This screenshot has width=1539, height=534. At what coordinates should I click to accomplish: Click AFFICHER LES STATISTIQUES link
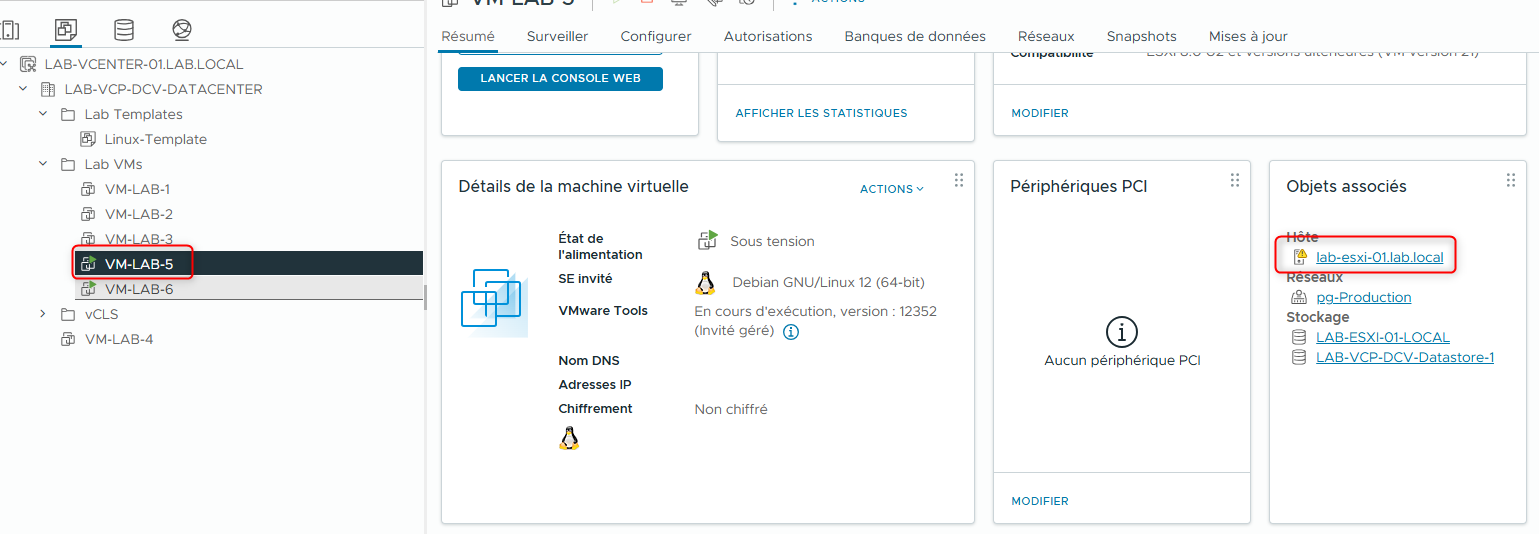821,113
